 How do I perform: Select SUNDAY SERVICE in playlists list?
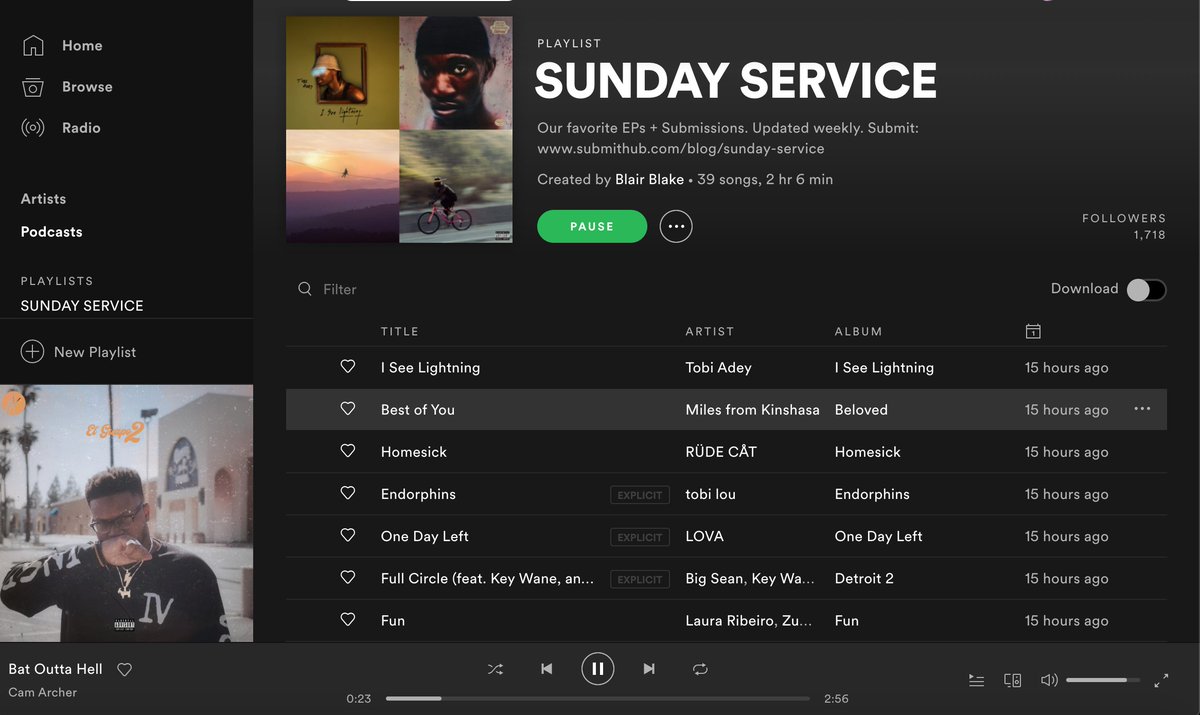coord(82,305)
